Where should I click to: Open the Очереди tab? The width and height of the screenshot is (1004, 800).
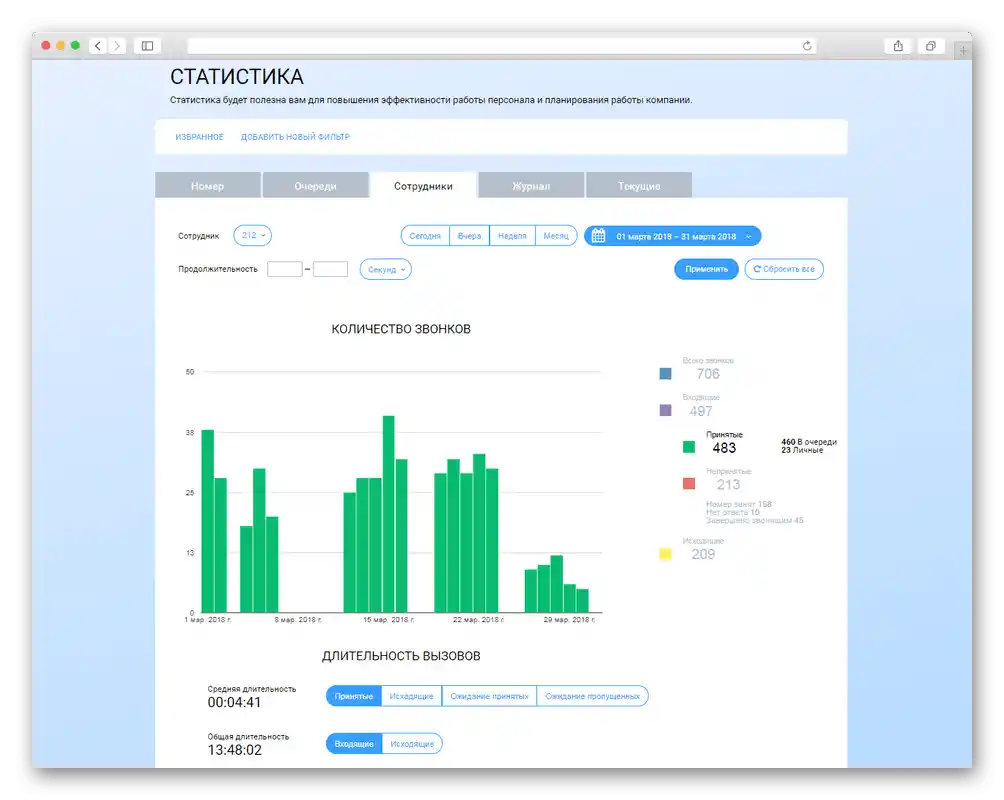tap(315, 185)
